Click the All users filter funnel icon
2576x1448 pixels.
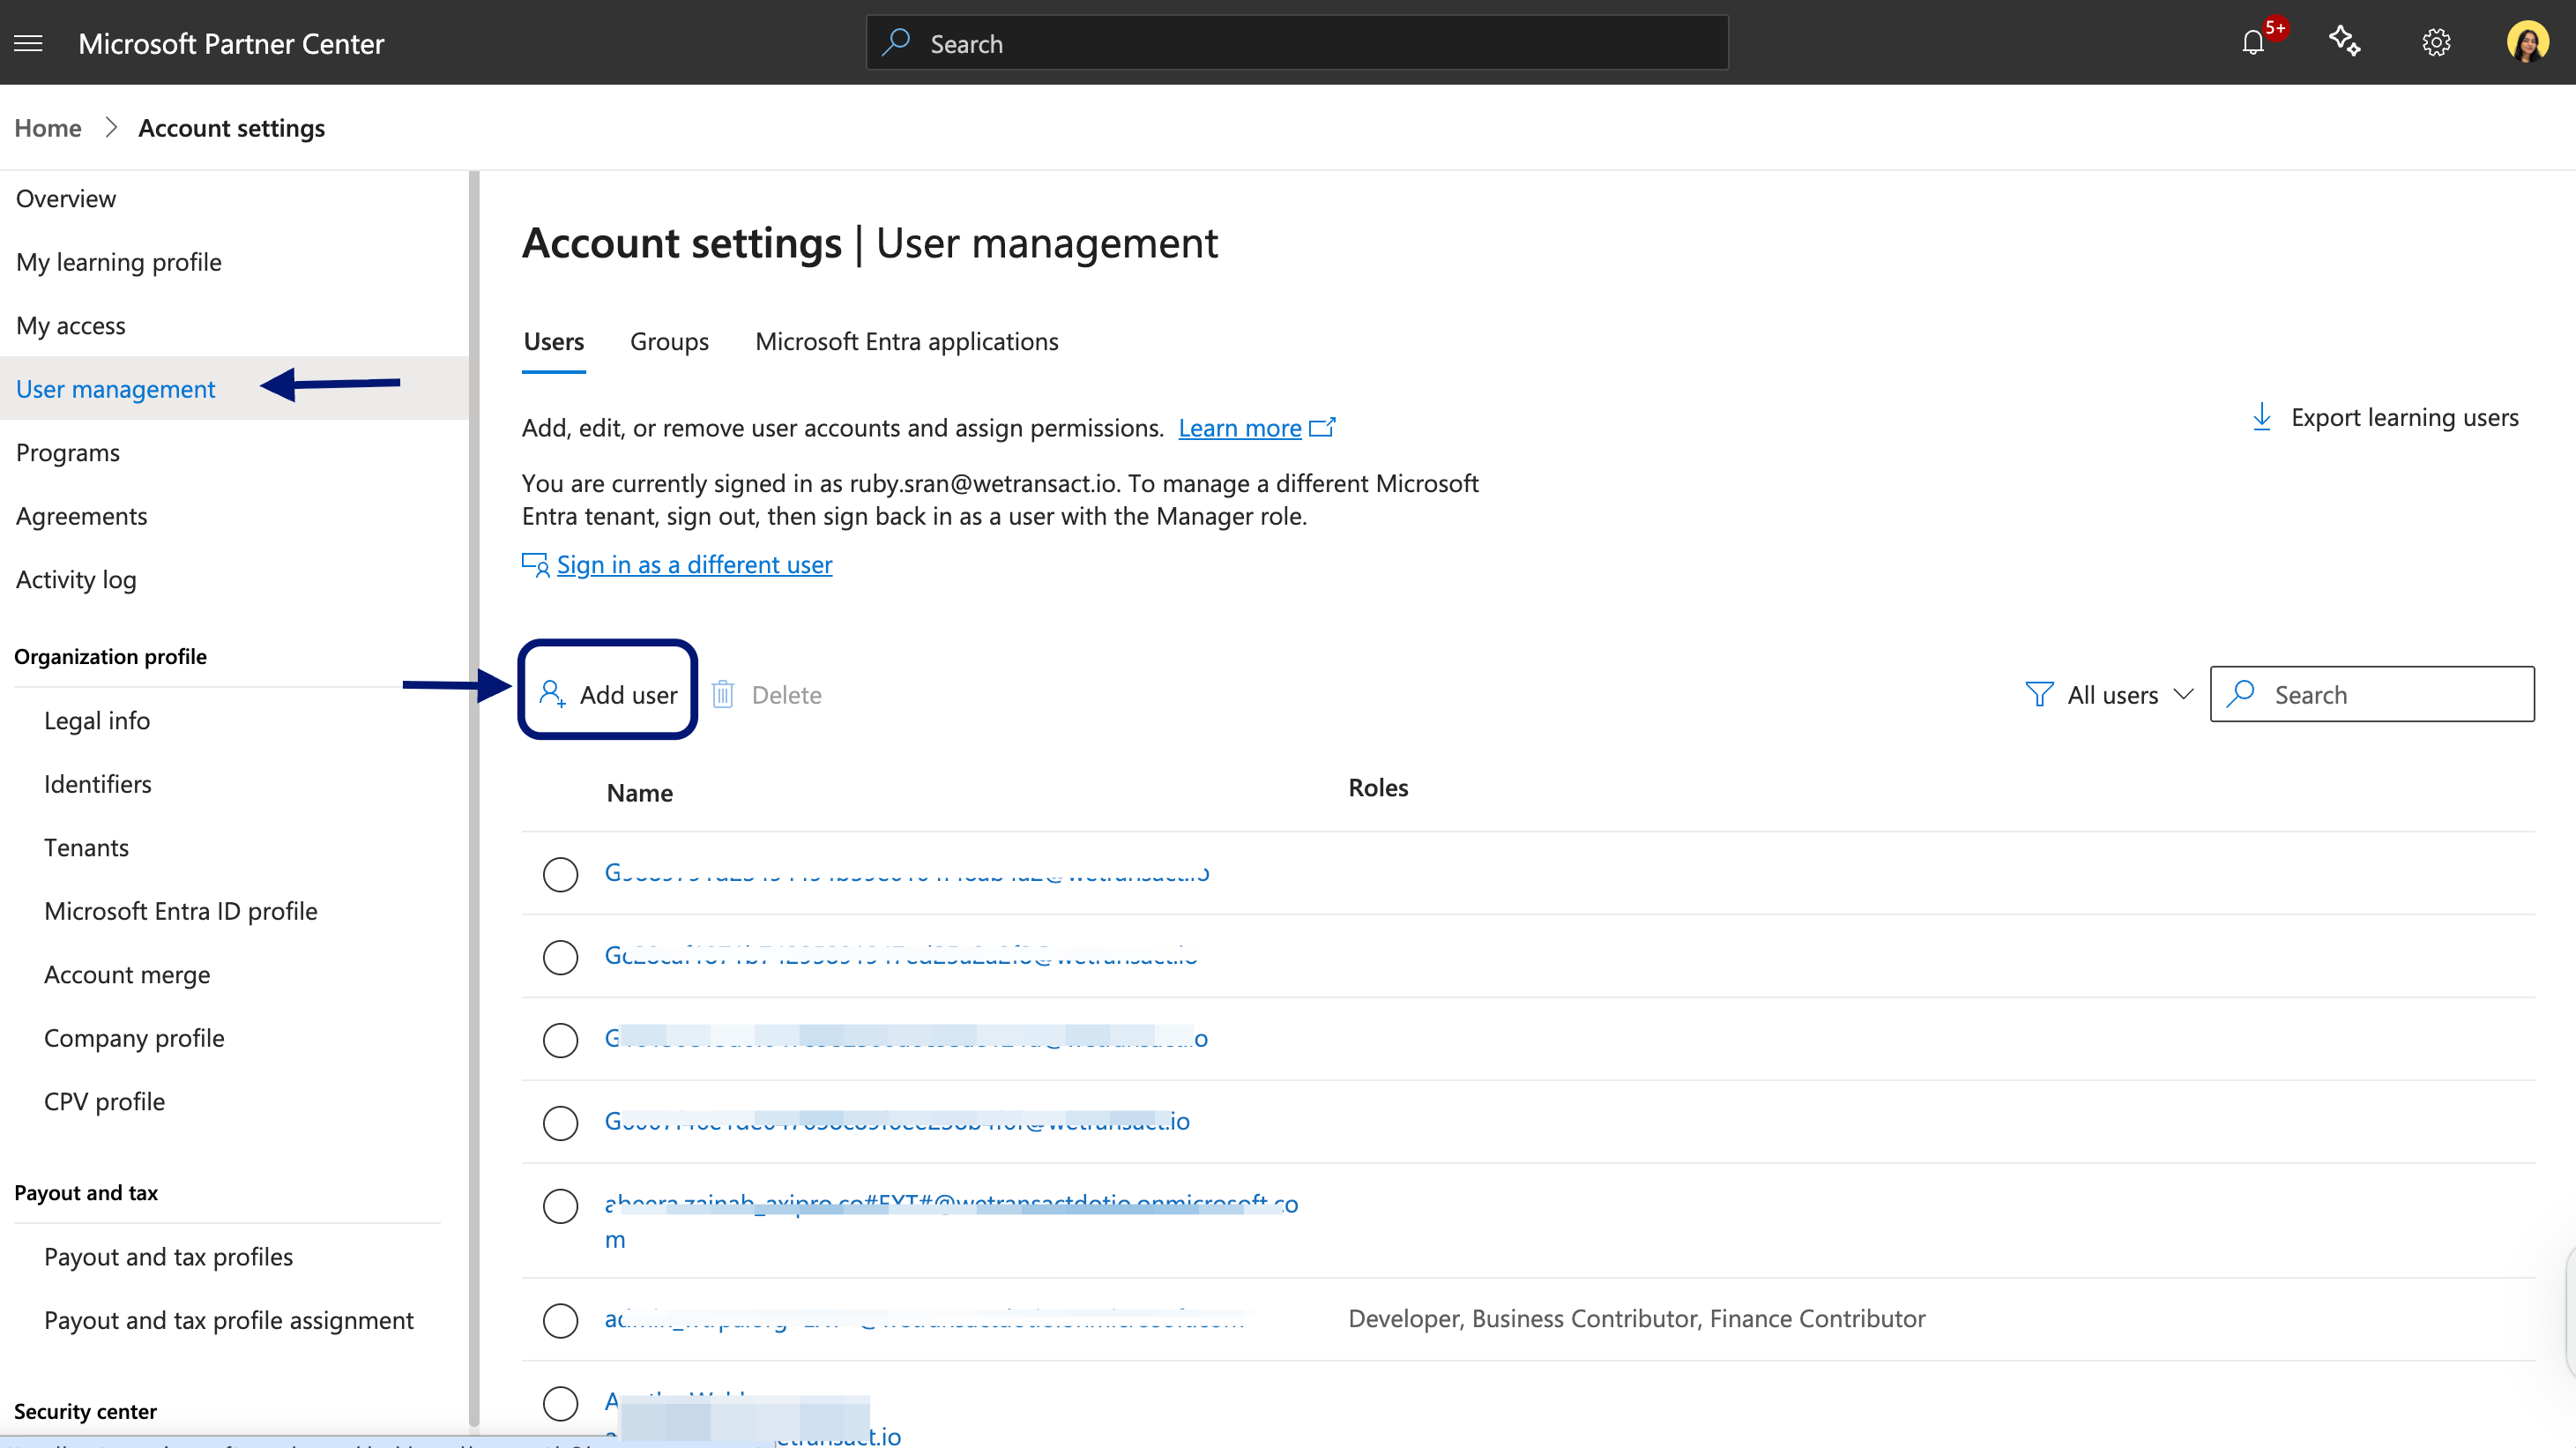tap(2039, 694)
